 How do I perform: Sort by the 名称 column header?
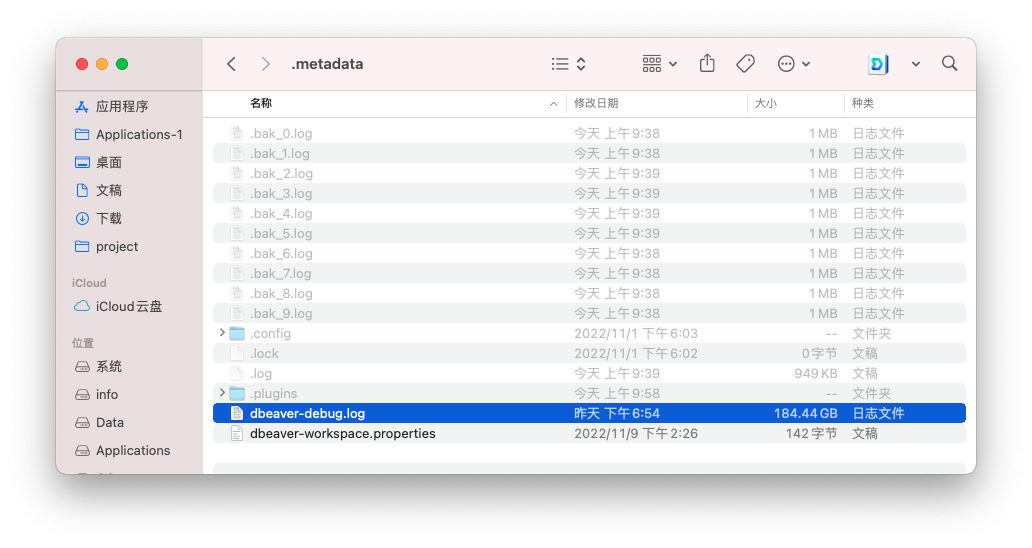click(x=261, y=103)
